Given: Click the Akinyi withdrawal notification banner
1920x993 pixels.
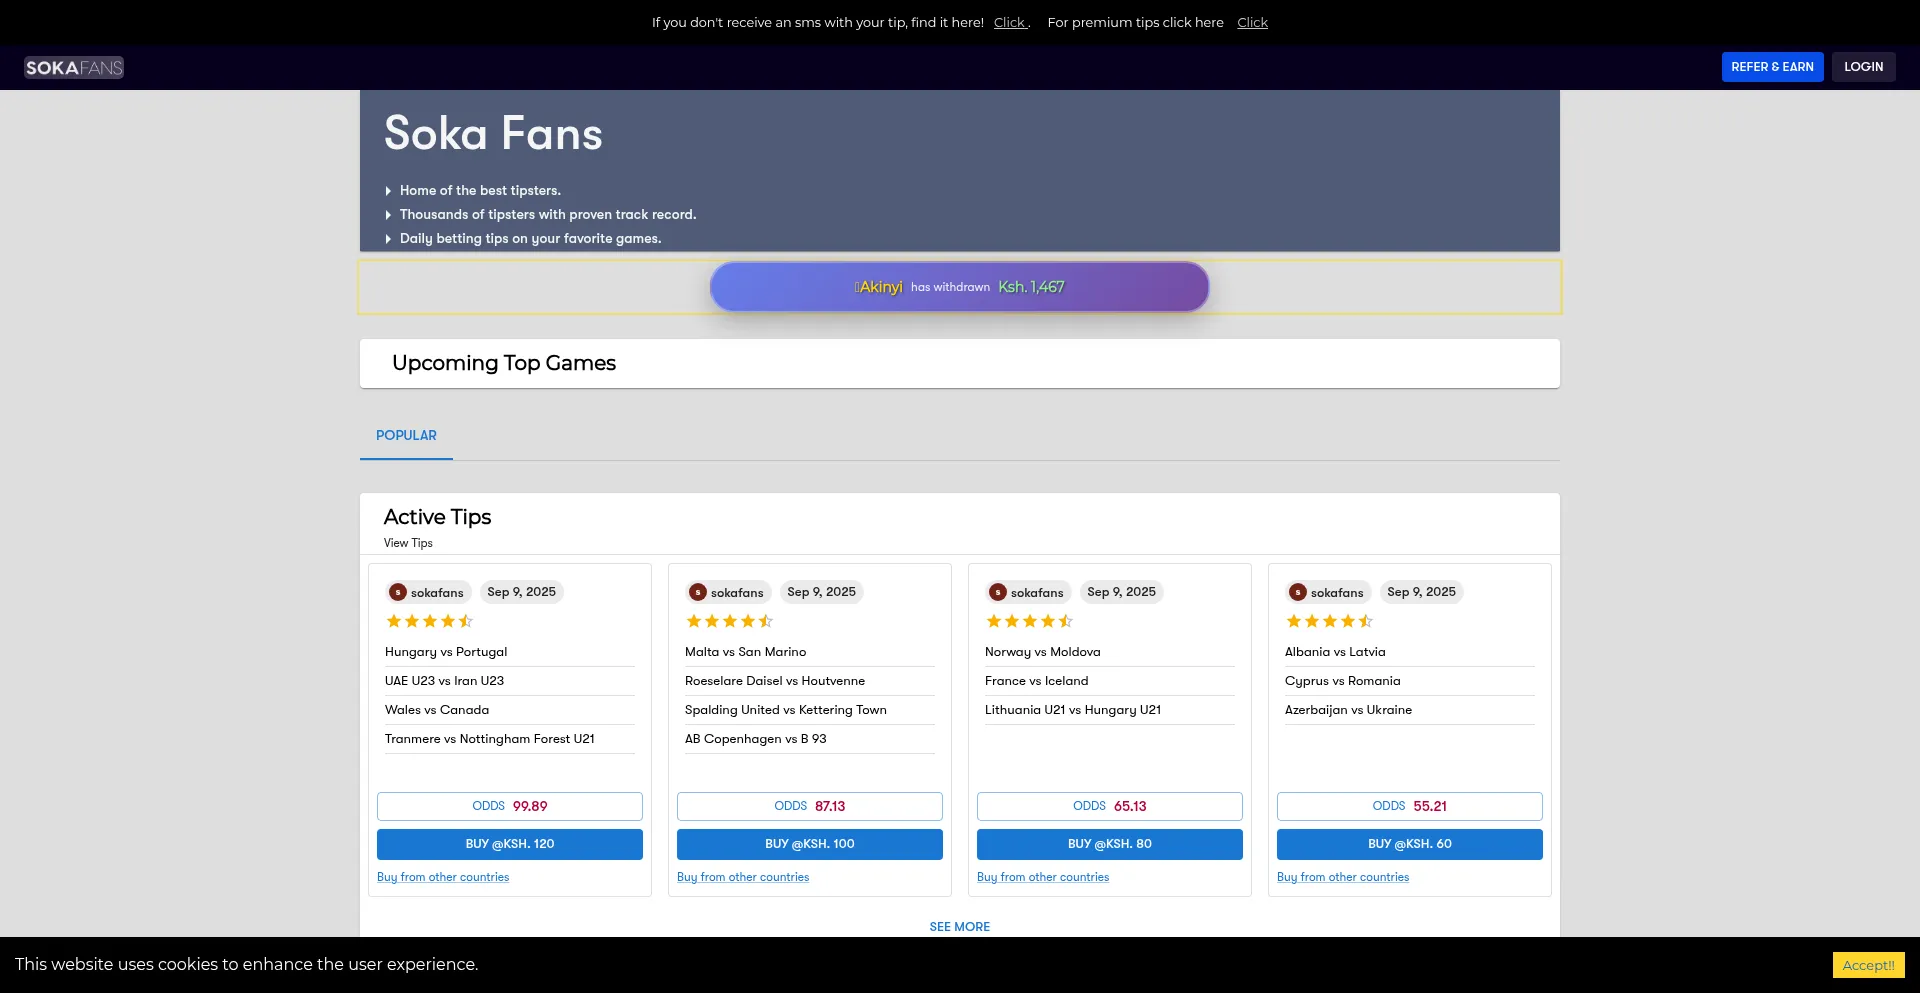Looking at the screenshot, I should 960,287.
